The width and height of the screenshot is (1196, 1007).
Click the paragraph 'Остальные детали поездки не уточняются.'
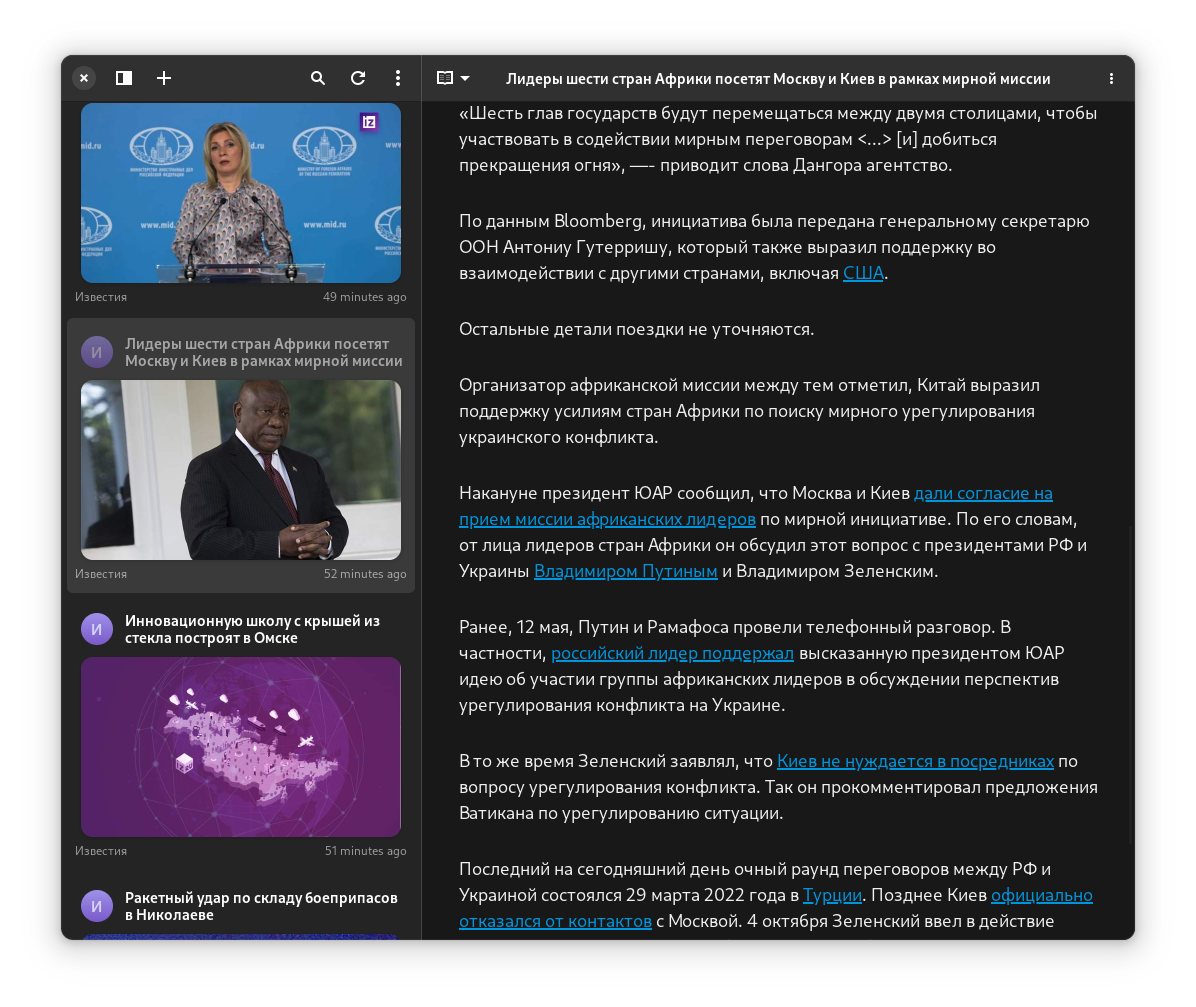(637, 329)
